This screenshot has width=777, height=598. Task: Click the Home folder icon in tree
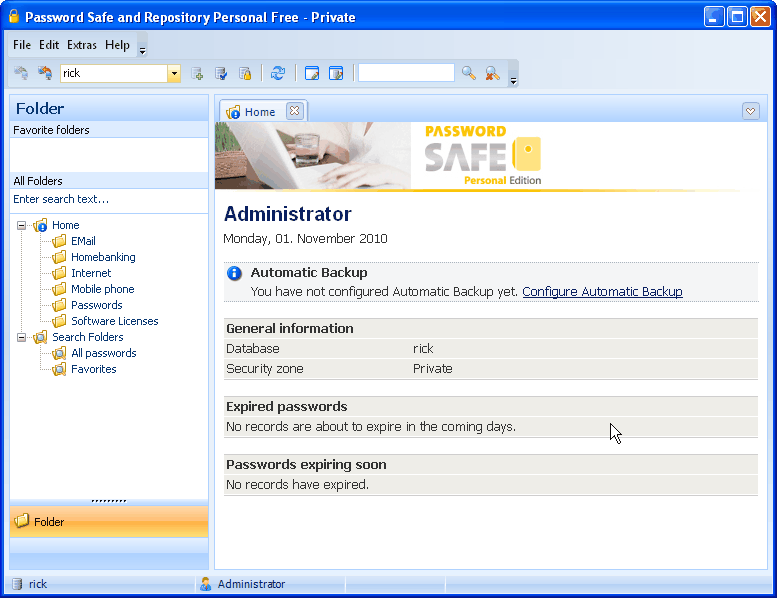(x=41, y=225)
